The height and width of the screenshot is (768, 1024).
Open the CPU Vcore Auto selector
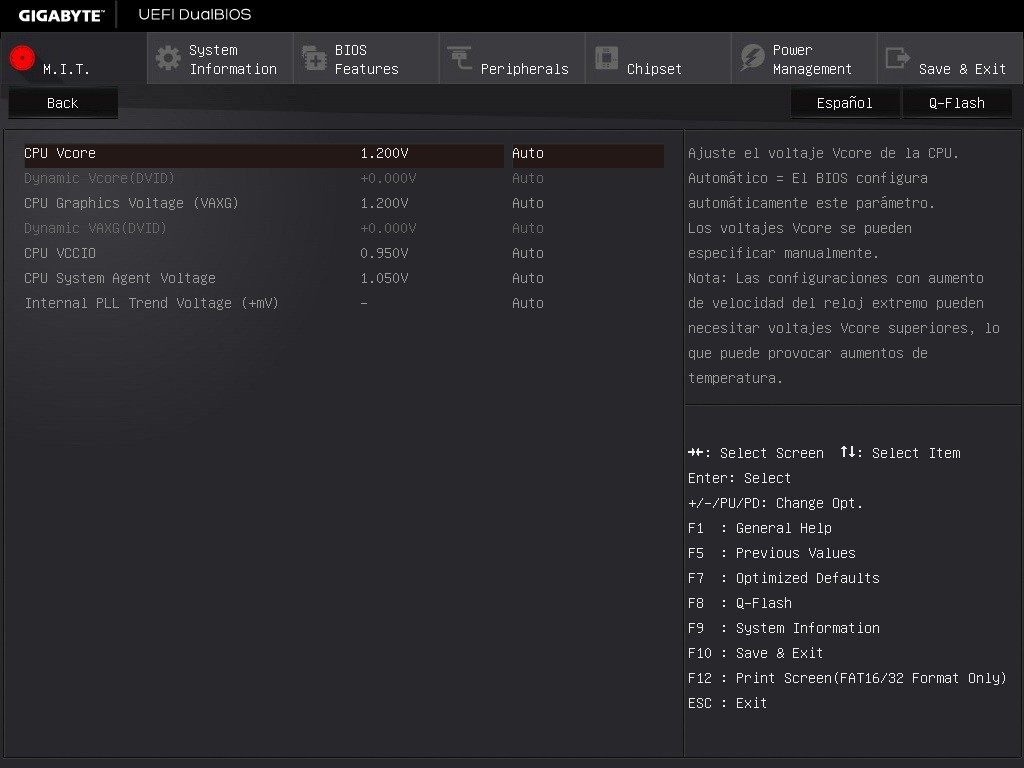[x=528, y=153]
